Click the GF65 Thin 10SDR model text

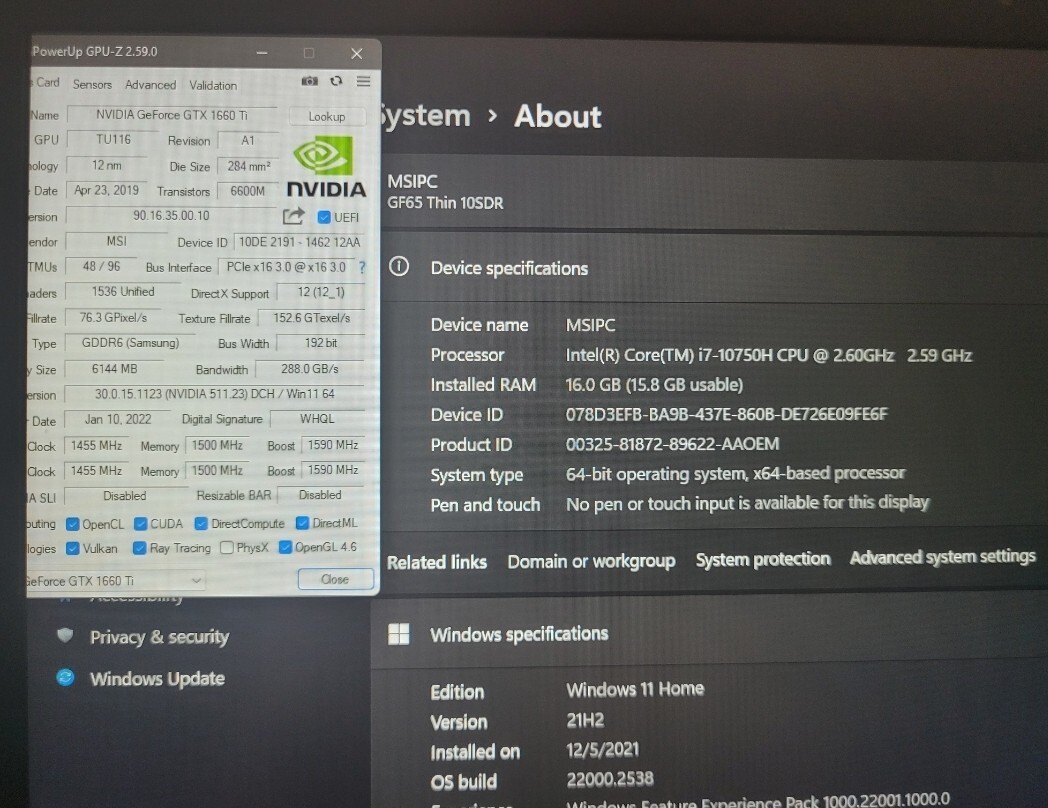pos(445,203)
